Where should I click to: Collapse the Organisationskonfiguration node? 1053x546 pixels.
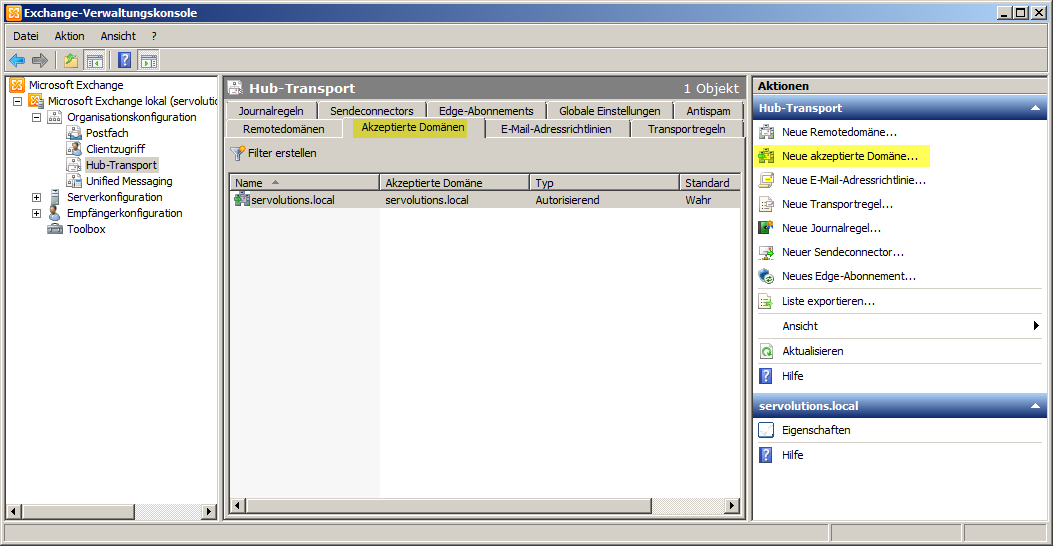pyautogui.click(x=36, y=118)
